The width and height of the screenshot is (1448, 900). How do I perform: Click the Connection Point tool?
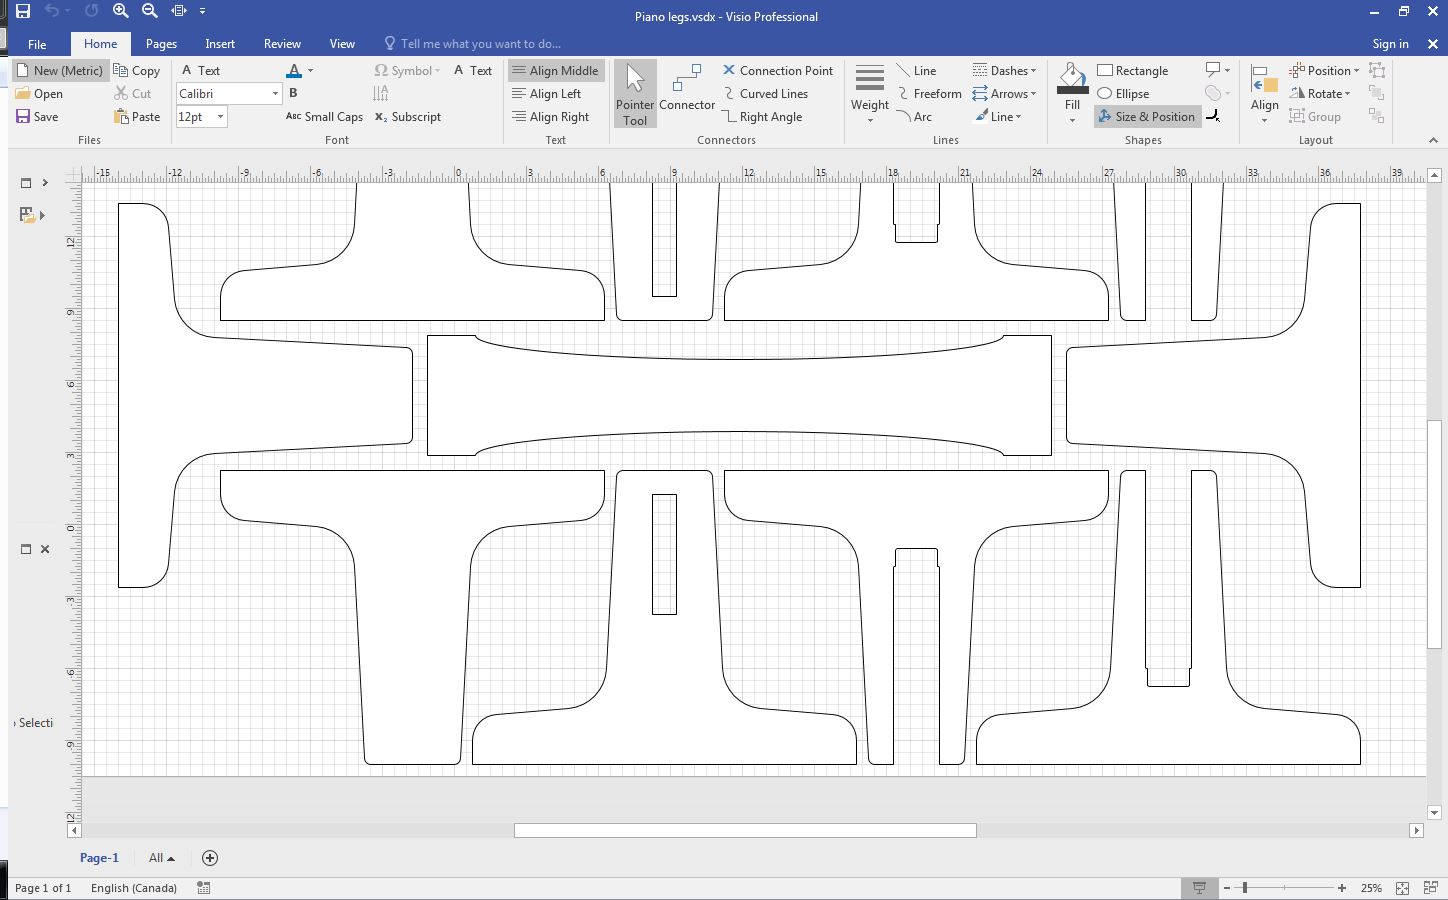click(x=778, y=70)
